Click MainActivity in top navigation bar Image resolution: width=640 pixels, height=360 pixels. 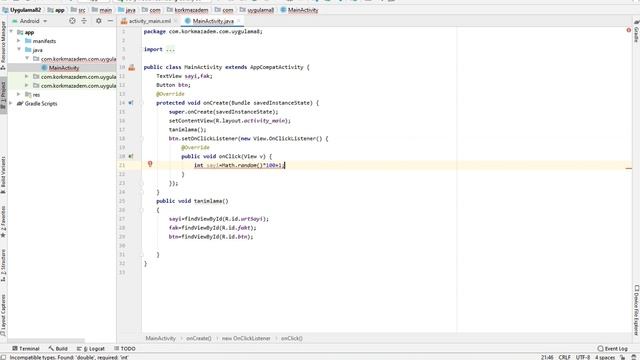tap(299, 10)
